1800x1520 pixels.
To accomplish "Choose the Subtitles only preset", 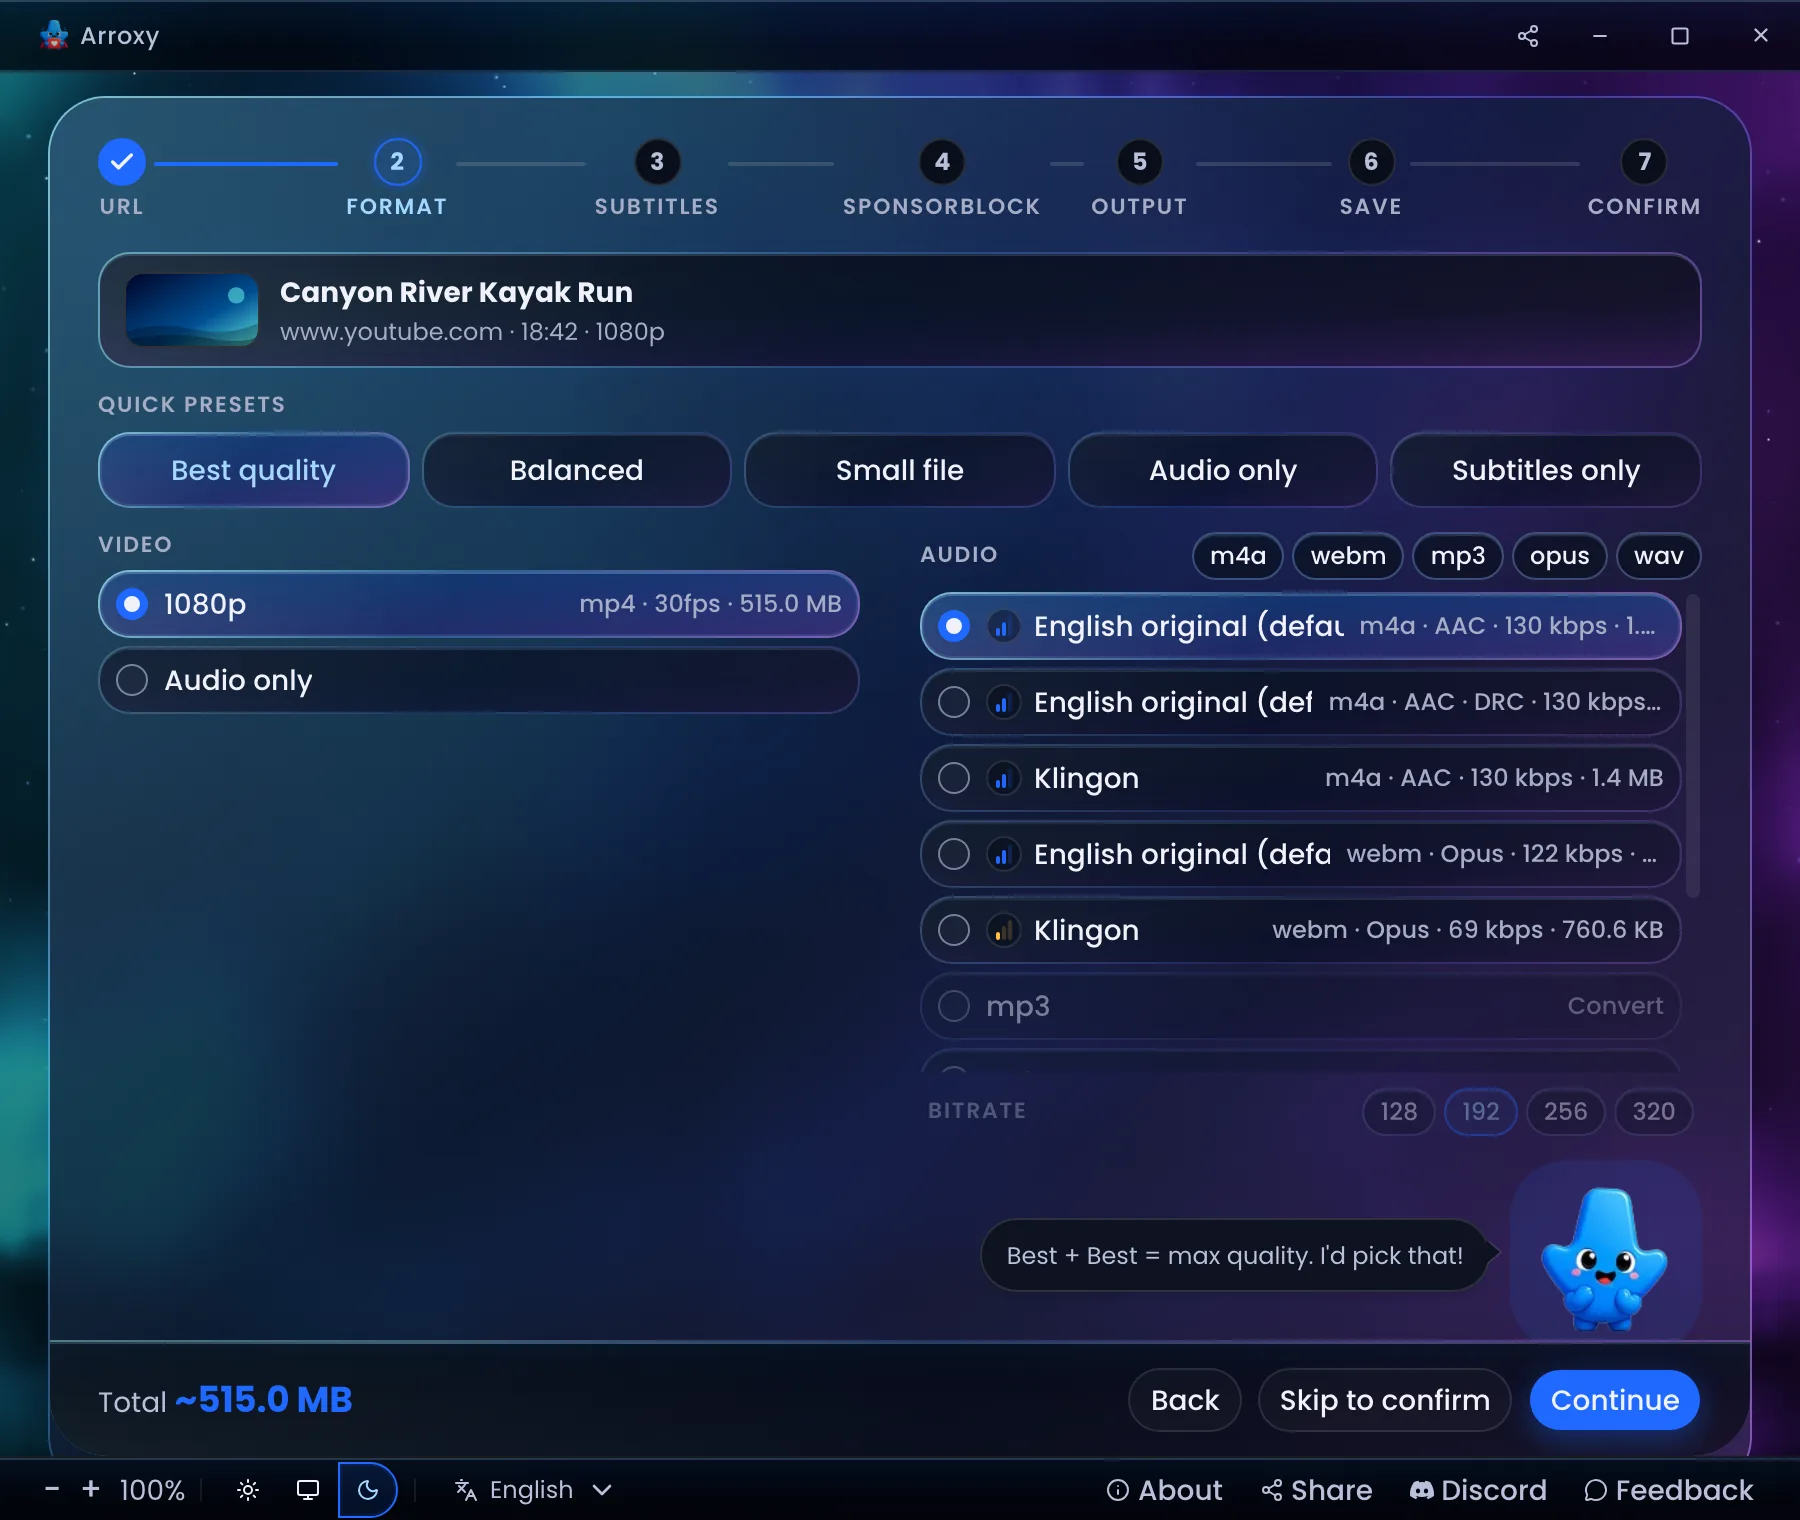I will 1546,470.
